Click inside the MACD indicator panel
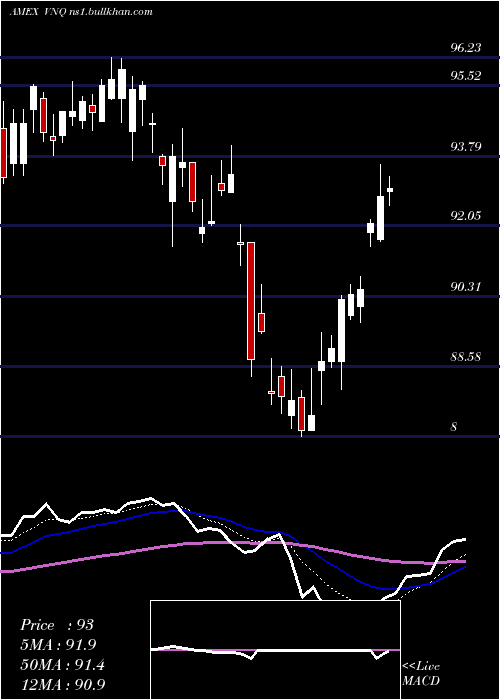This screenshot has height=700, width=500. click(275, 650)
